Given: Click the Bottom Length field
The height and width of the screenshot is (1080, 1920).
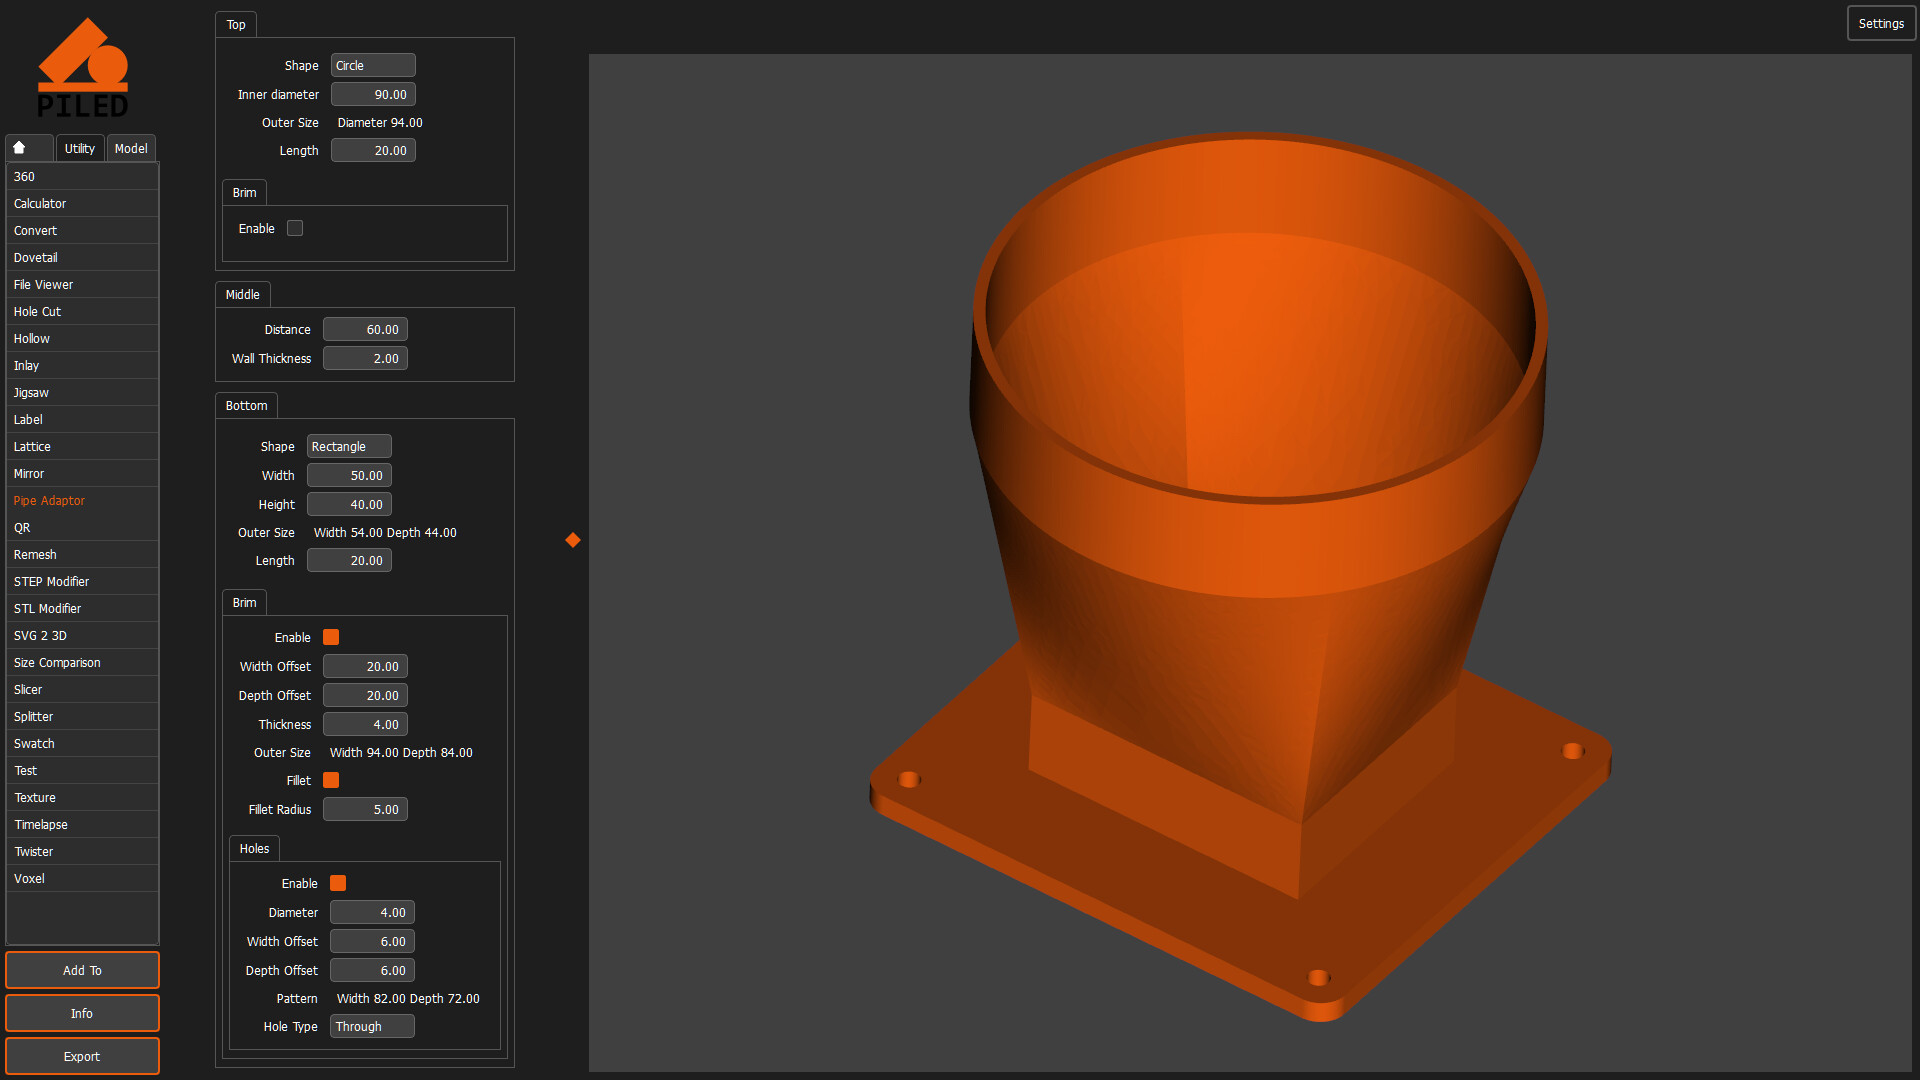Looking at the screenshot, I should point(349,560).
